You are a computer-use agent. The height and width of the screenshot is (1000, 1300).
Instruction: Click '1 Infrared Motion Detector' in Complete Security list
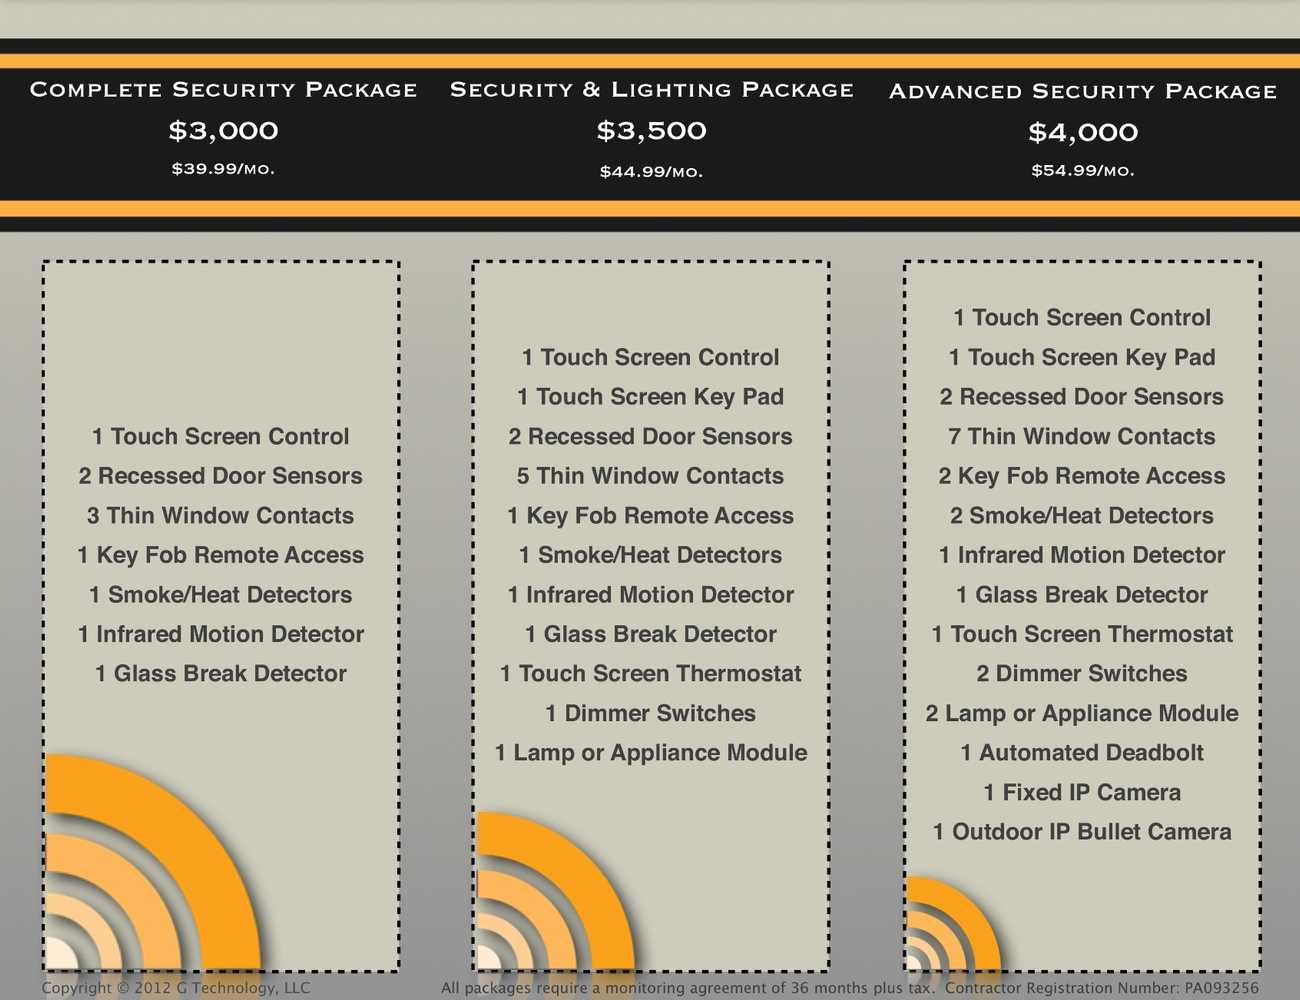point(221,634)
